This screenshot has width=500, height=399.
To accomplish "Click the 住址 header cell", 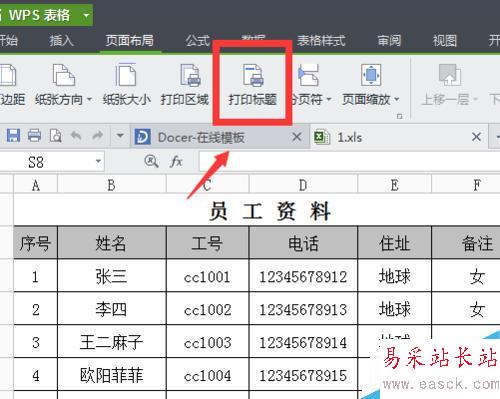I will coord(394,243).
